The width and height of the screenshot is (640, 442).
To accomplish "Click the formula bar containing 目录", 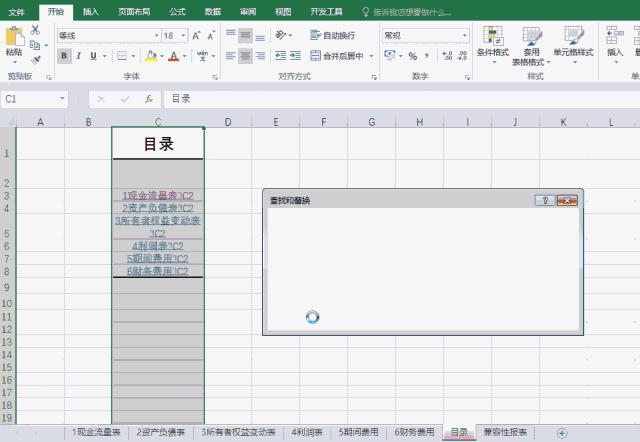I will coord(402,99).
